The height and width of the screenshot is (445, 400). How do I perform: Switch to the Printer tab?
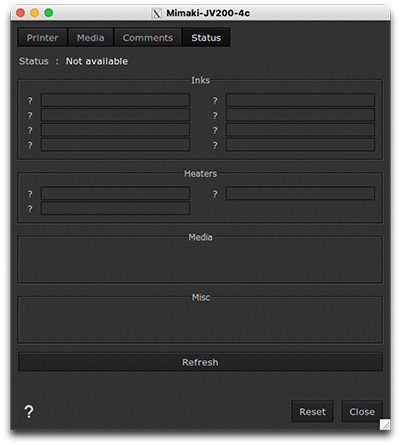43,38
